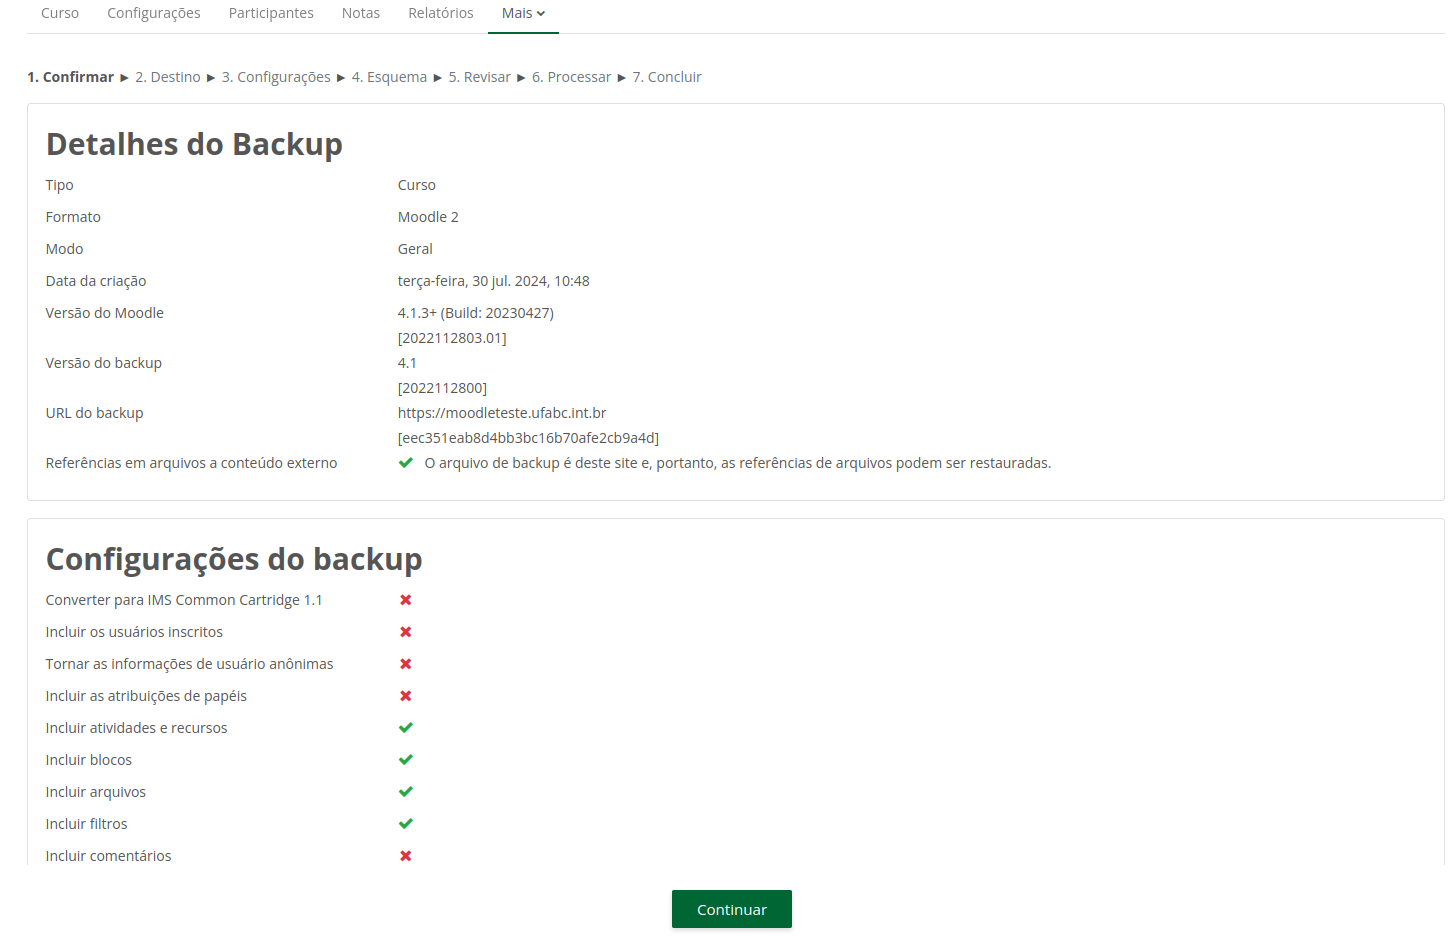Click the Notas navigation item
Viewport: 1452px width, 939px height.
coord(360,13)
